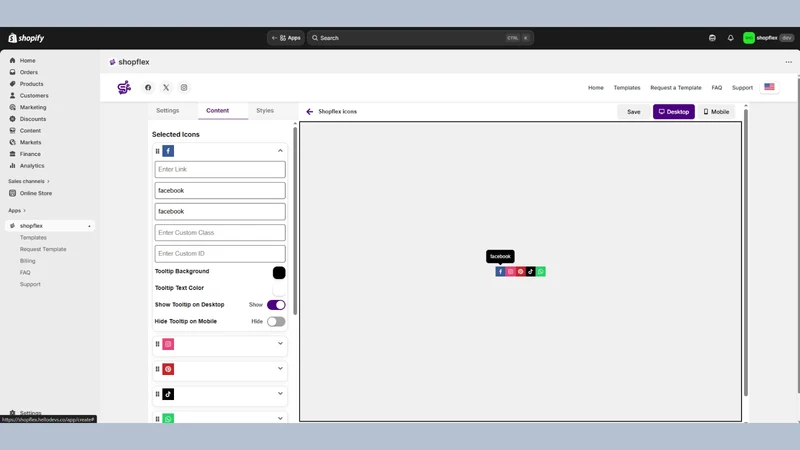The height and width of the screenshot is (450, 800).
Task: Click the three-dot menu at top right
Action: point(789,62)
